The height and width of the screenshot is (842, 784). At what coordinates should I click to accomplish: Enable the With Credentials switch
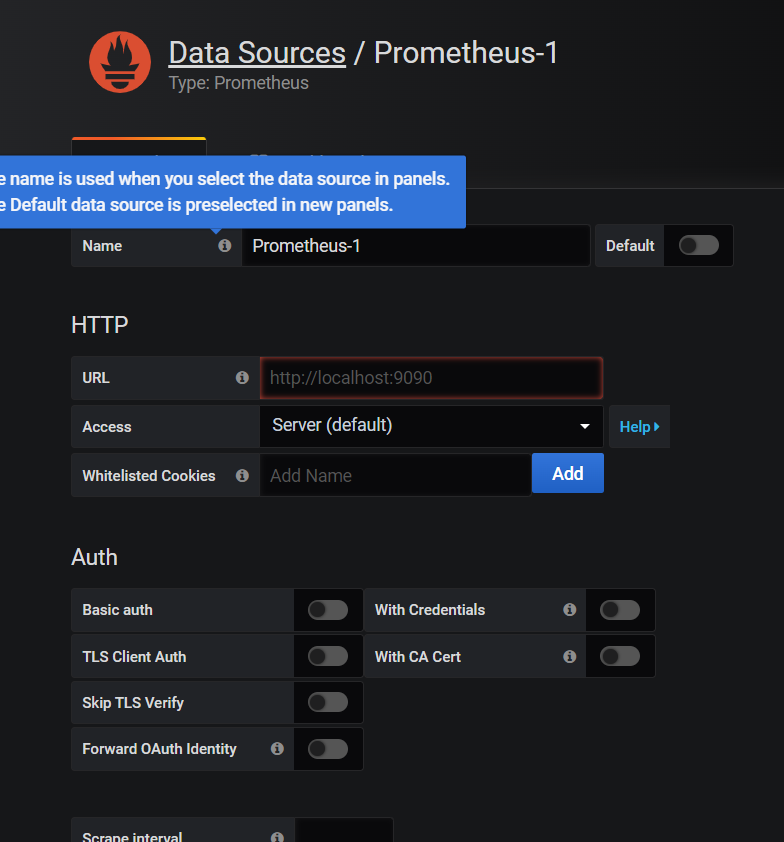pos(620,610)
